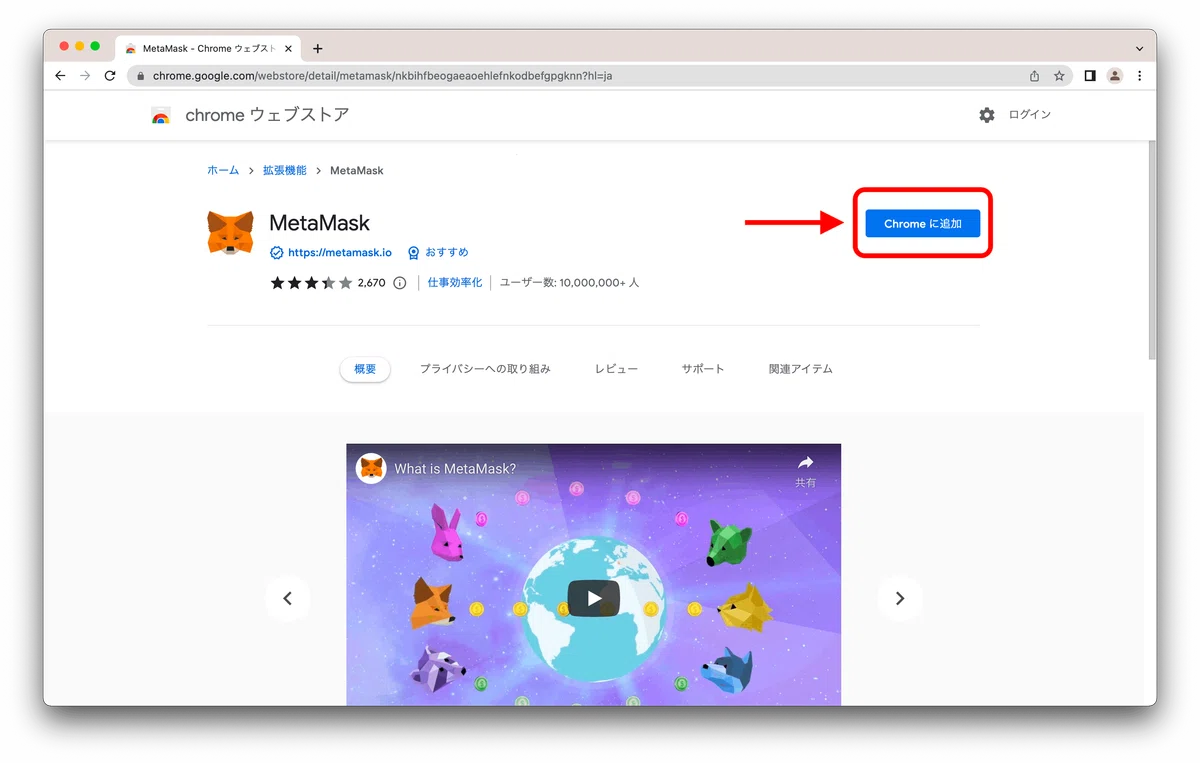Open a new tab with plus icon
This screenshot has height=763, width=1200.
click(x=318, y=48)
